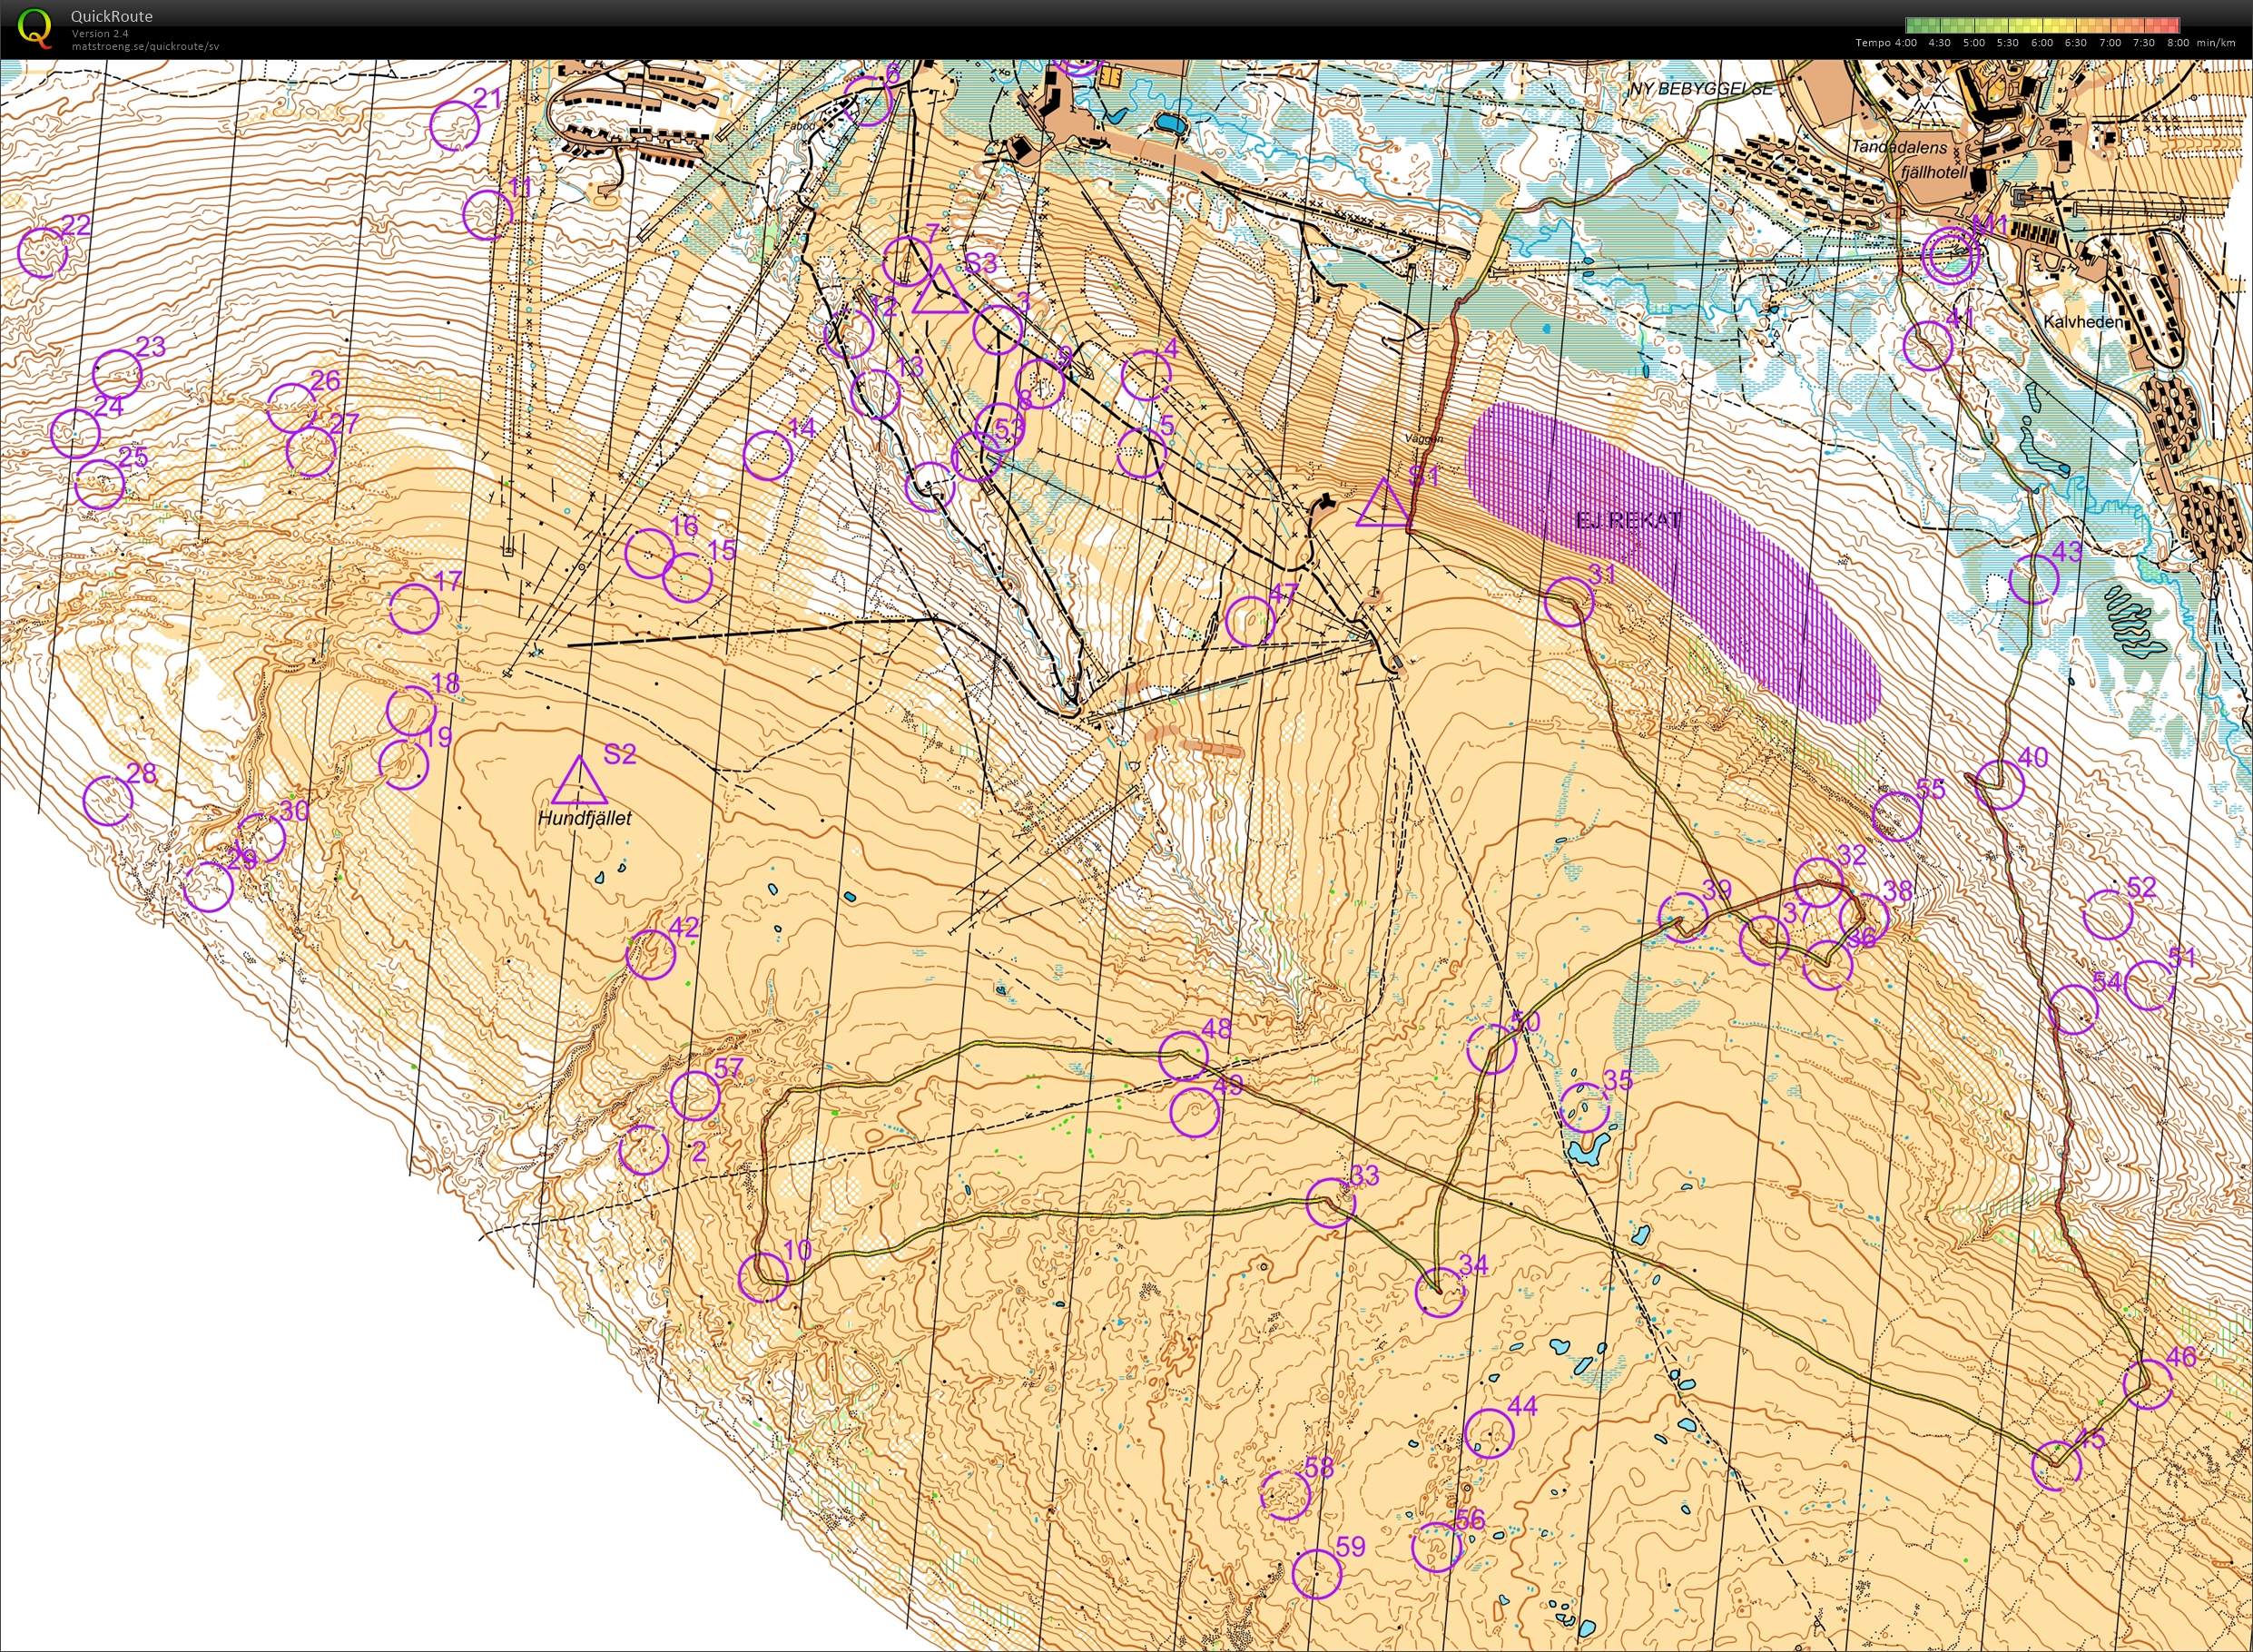Click the 'NY BEBYGGELSE' map label
This screenshot has width=2253, height=1652.
(x=1701, y=89)
